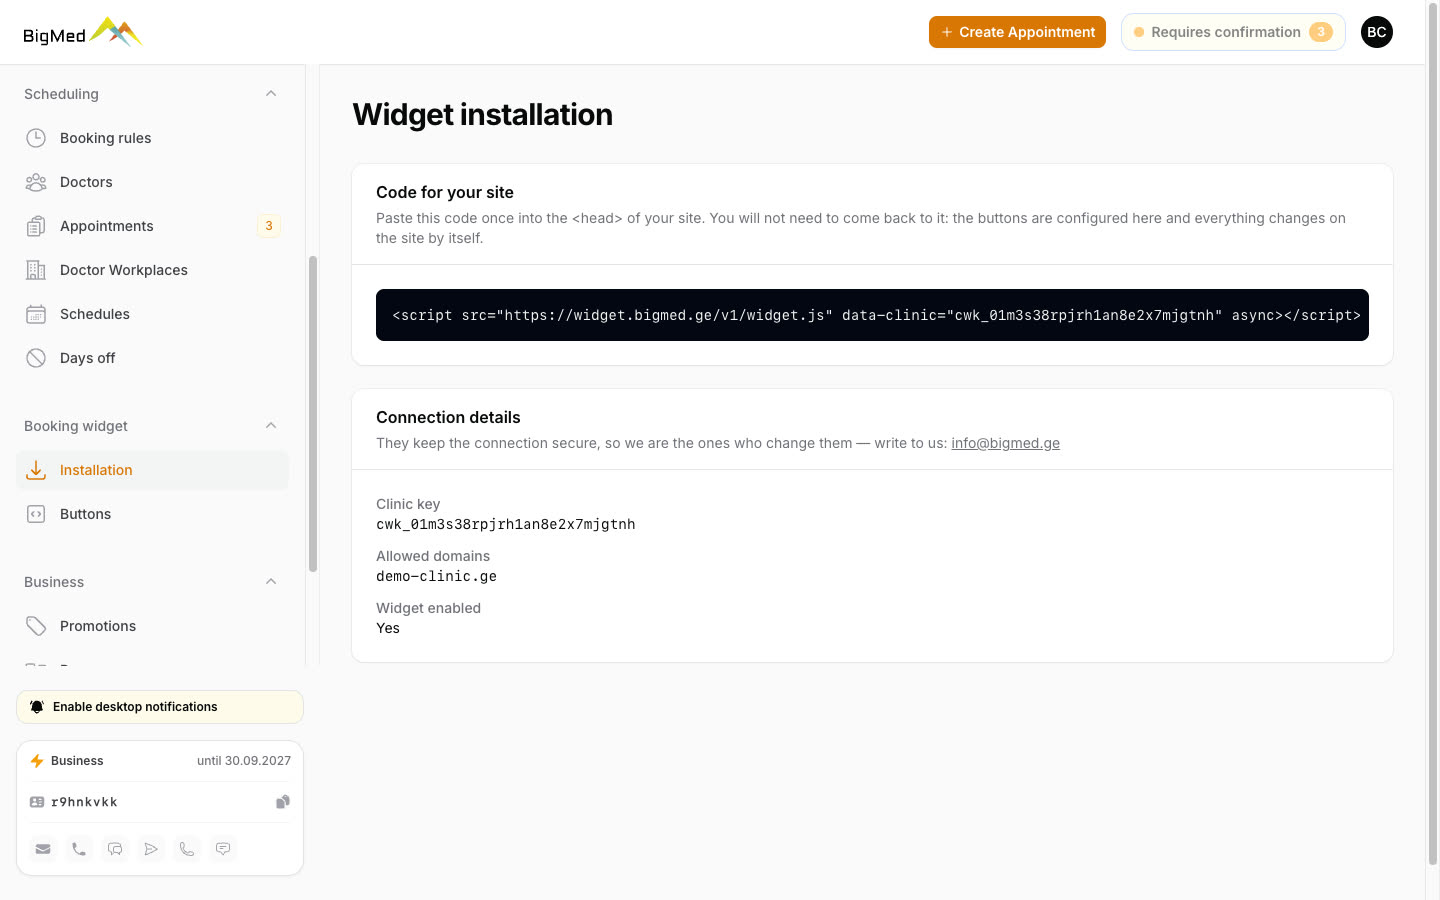This screenshot has height=900, width=1440.
Task: Click the Create Appointment button
Action: 1017,32
